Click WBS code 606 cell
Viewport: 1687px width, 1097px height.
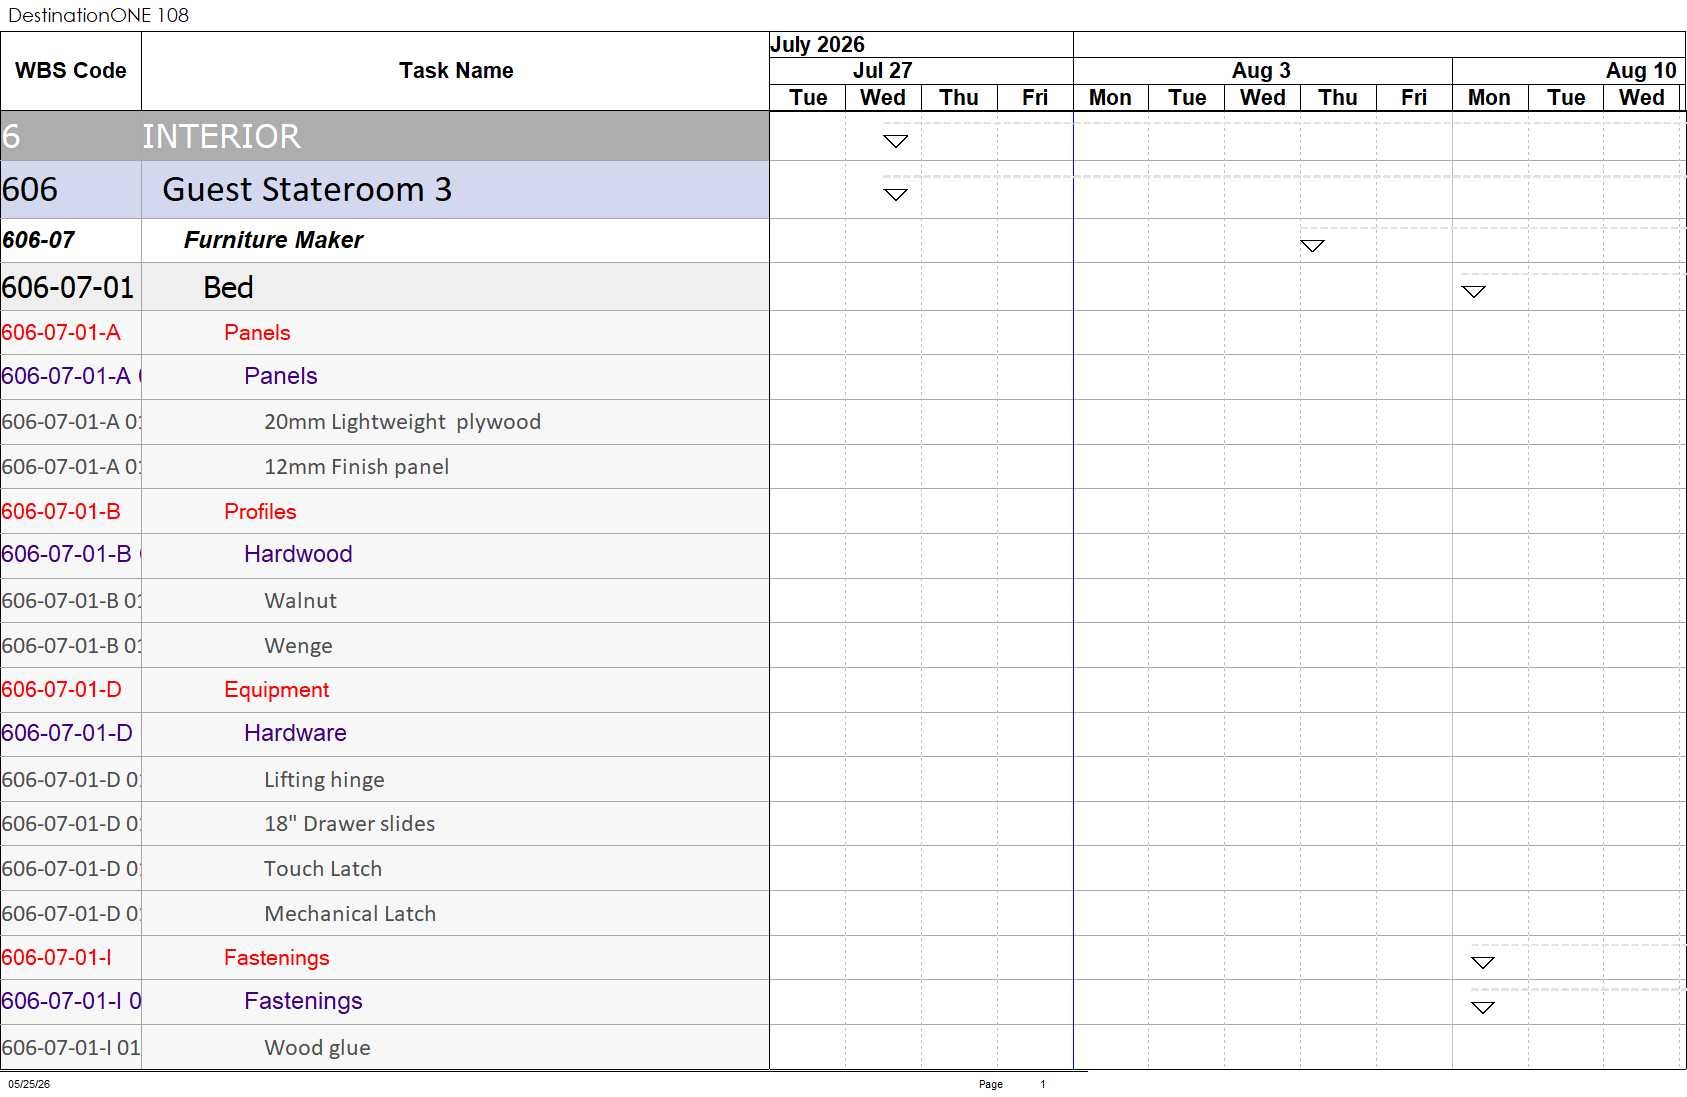point(71,190)
